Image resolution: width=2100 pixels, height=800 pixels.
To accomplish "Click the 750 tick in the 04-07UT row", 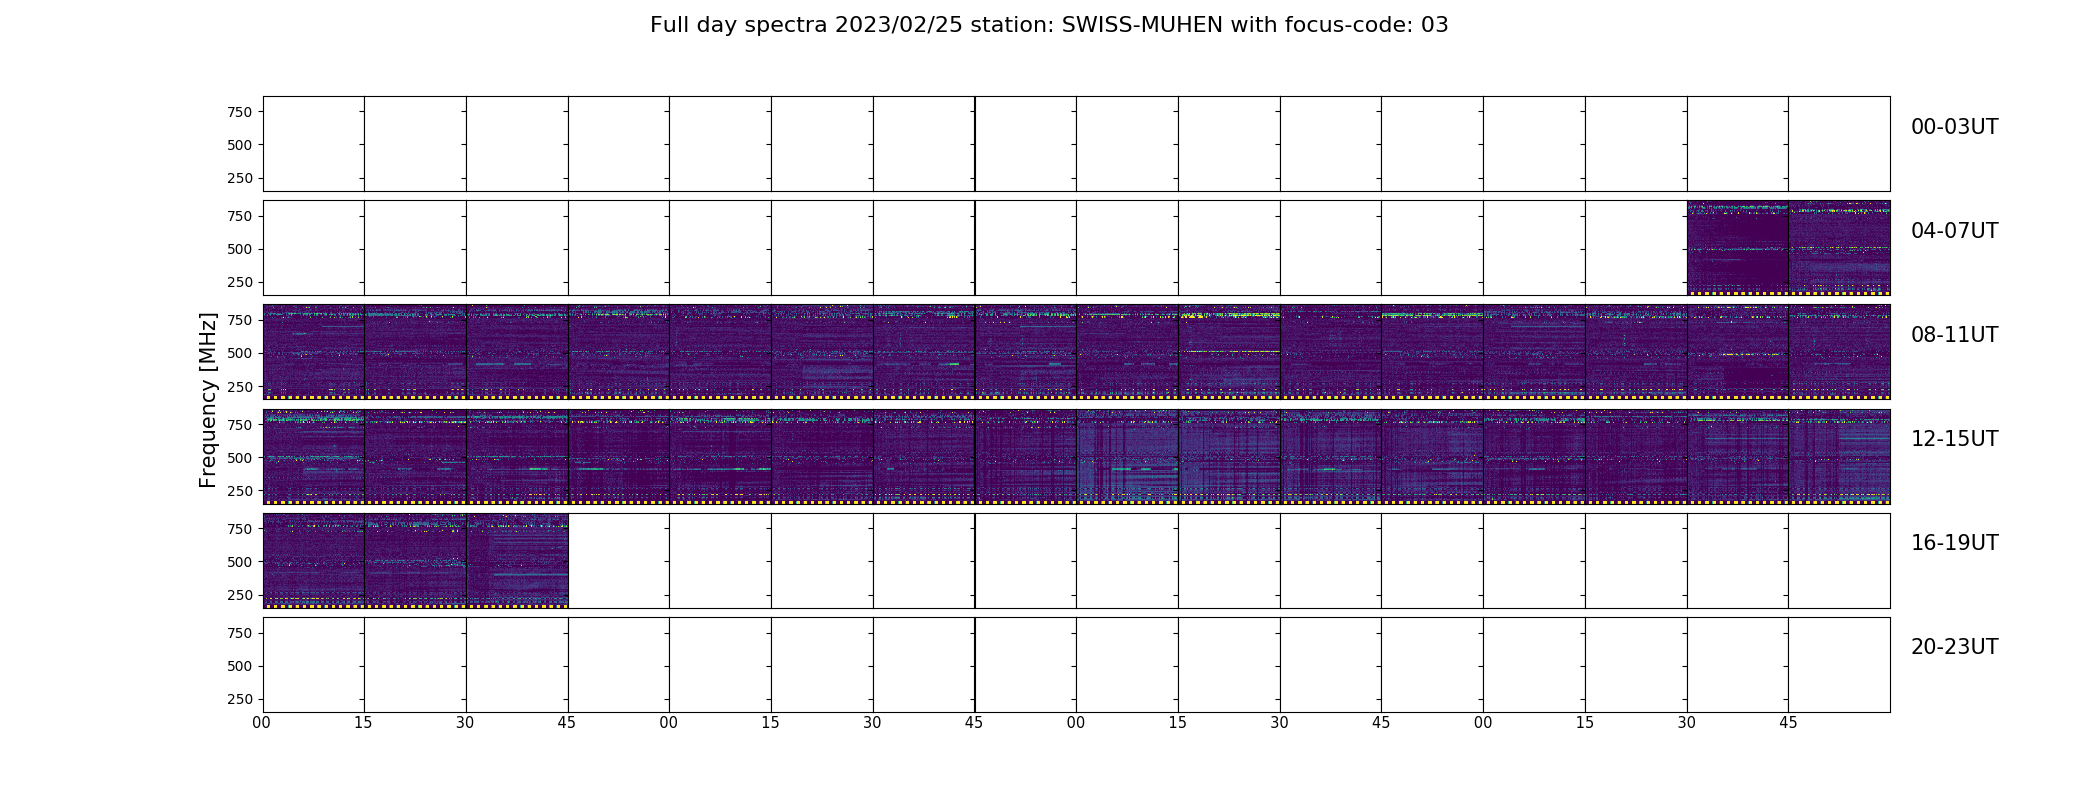I will click(240, 216).
